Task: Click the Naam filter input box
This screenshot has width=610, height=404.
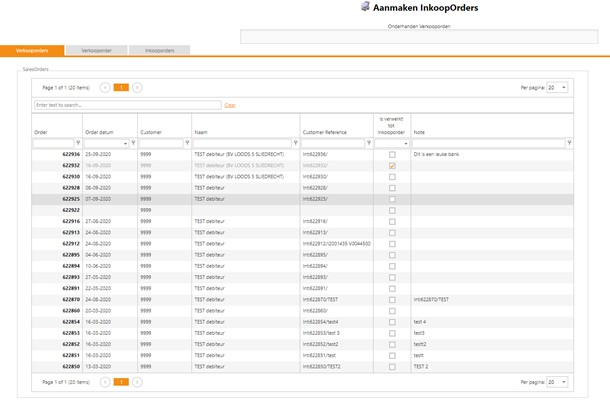Action: click(242, 143)
